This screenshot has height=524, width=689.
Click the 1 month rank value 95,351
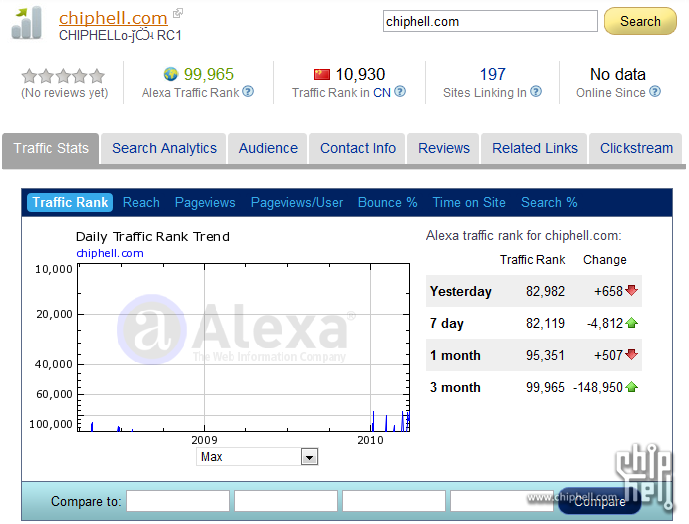pyautogui.click(x=545, y=355)
